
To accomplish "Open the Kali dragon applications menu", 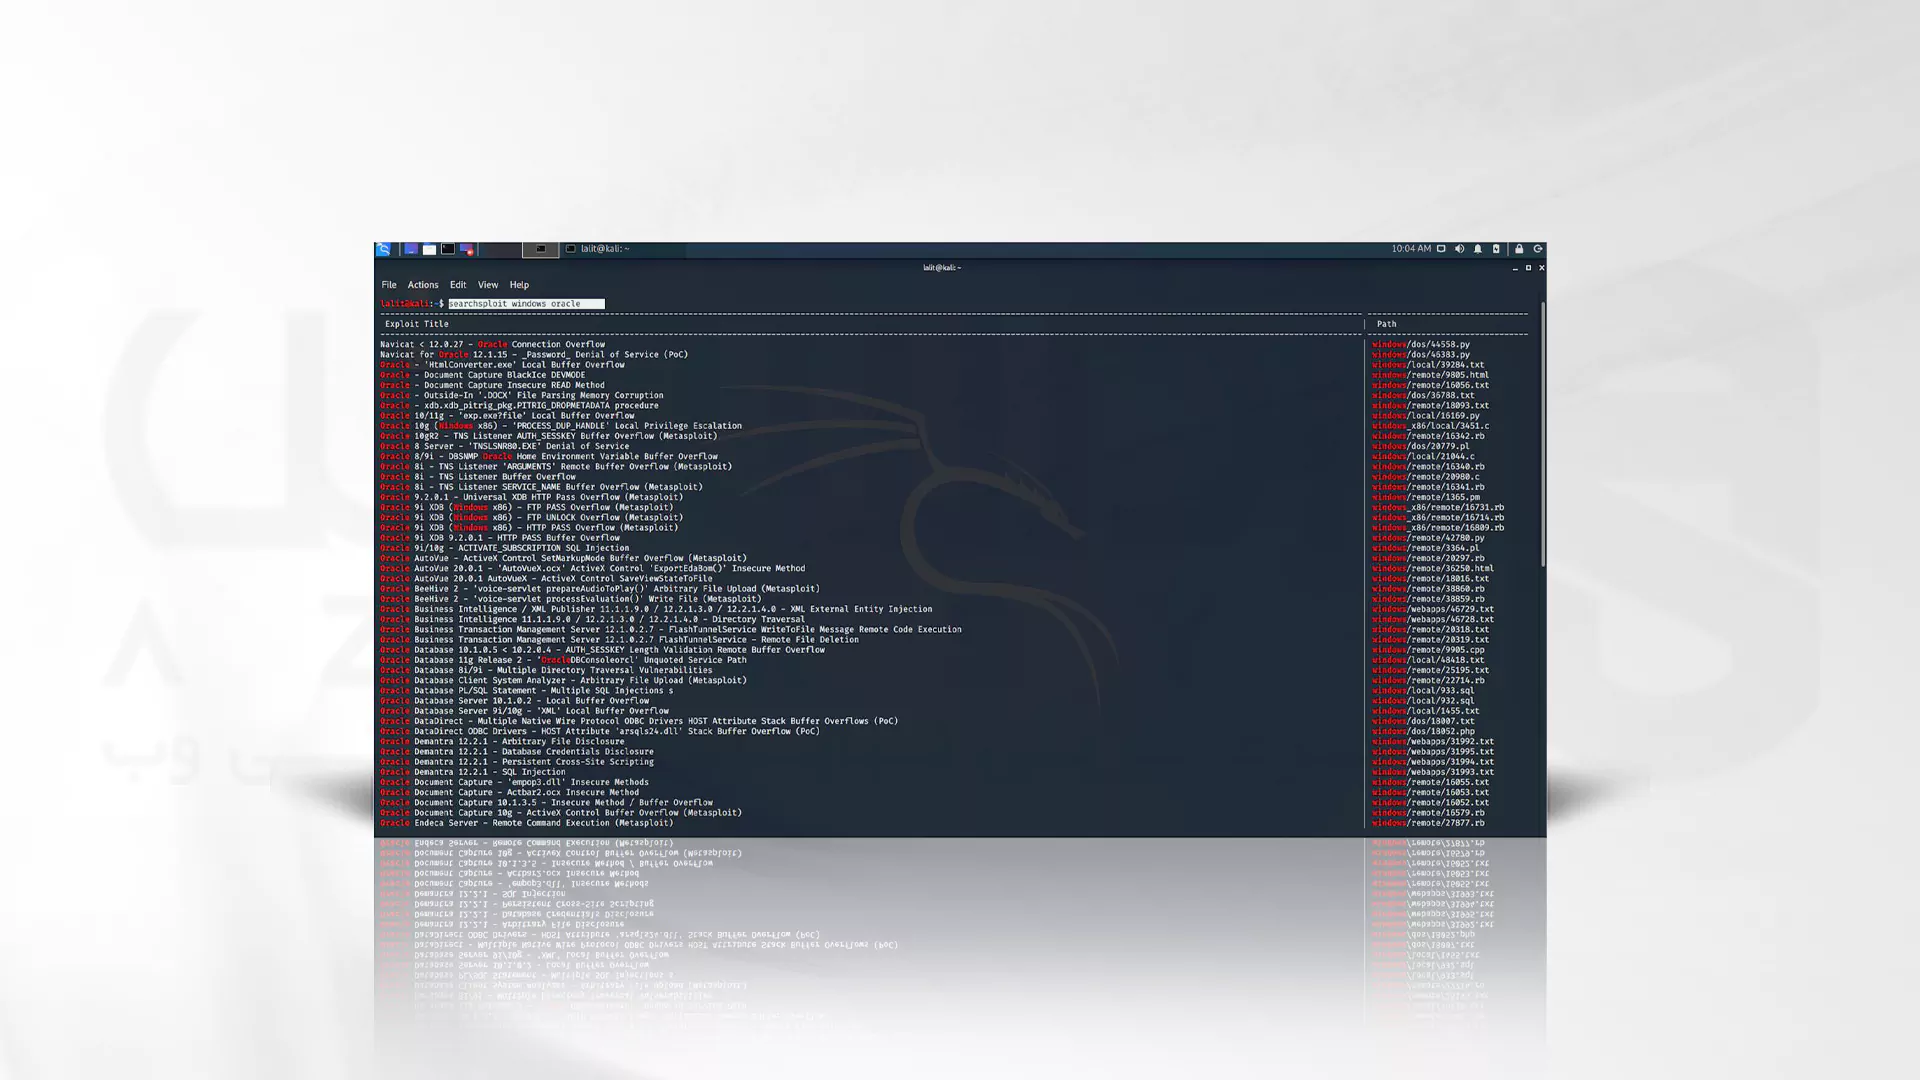I will click(383, 249).
